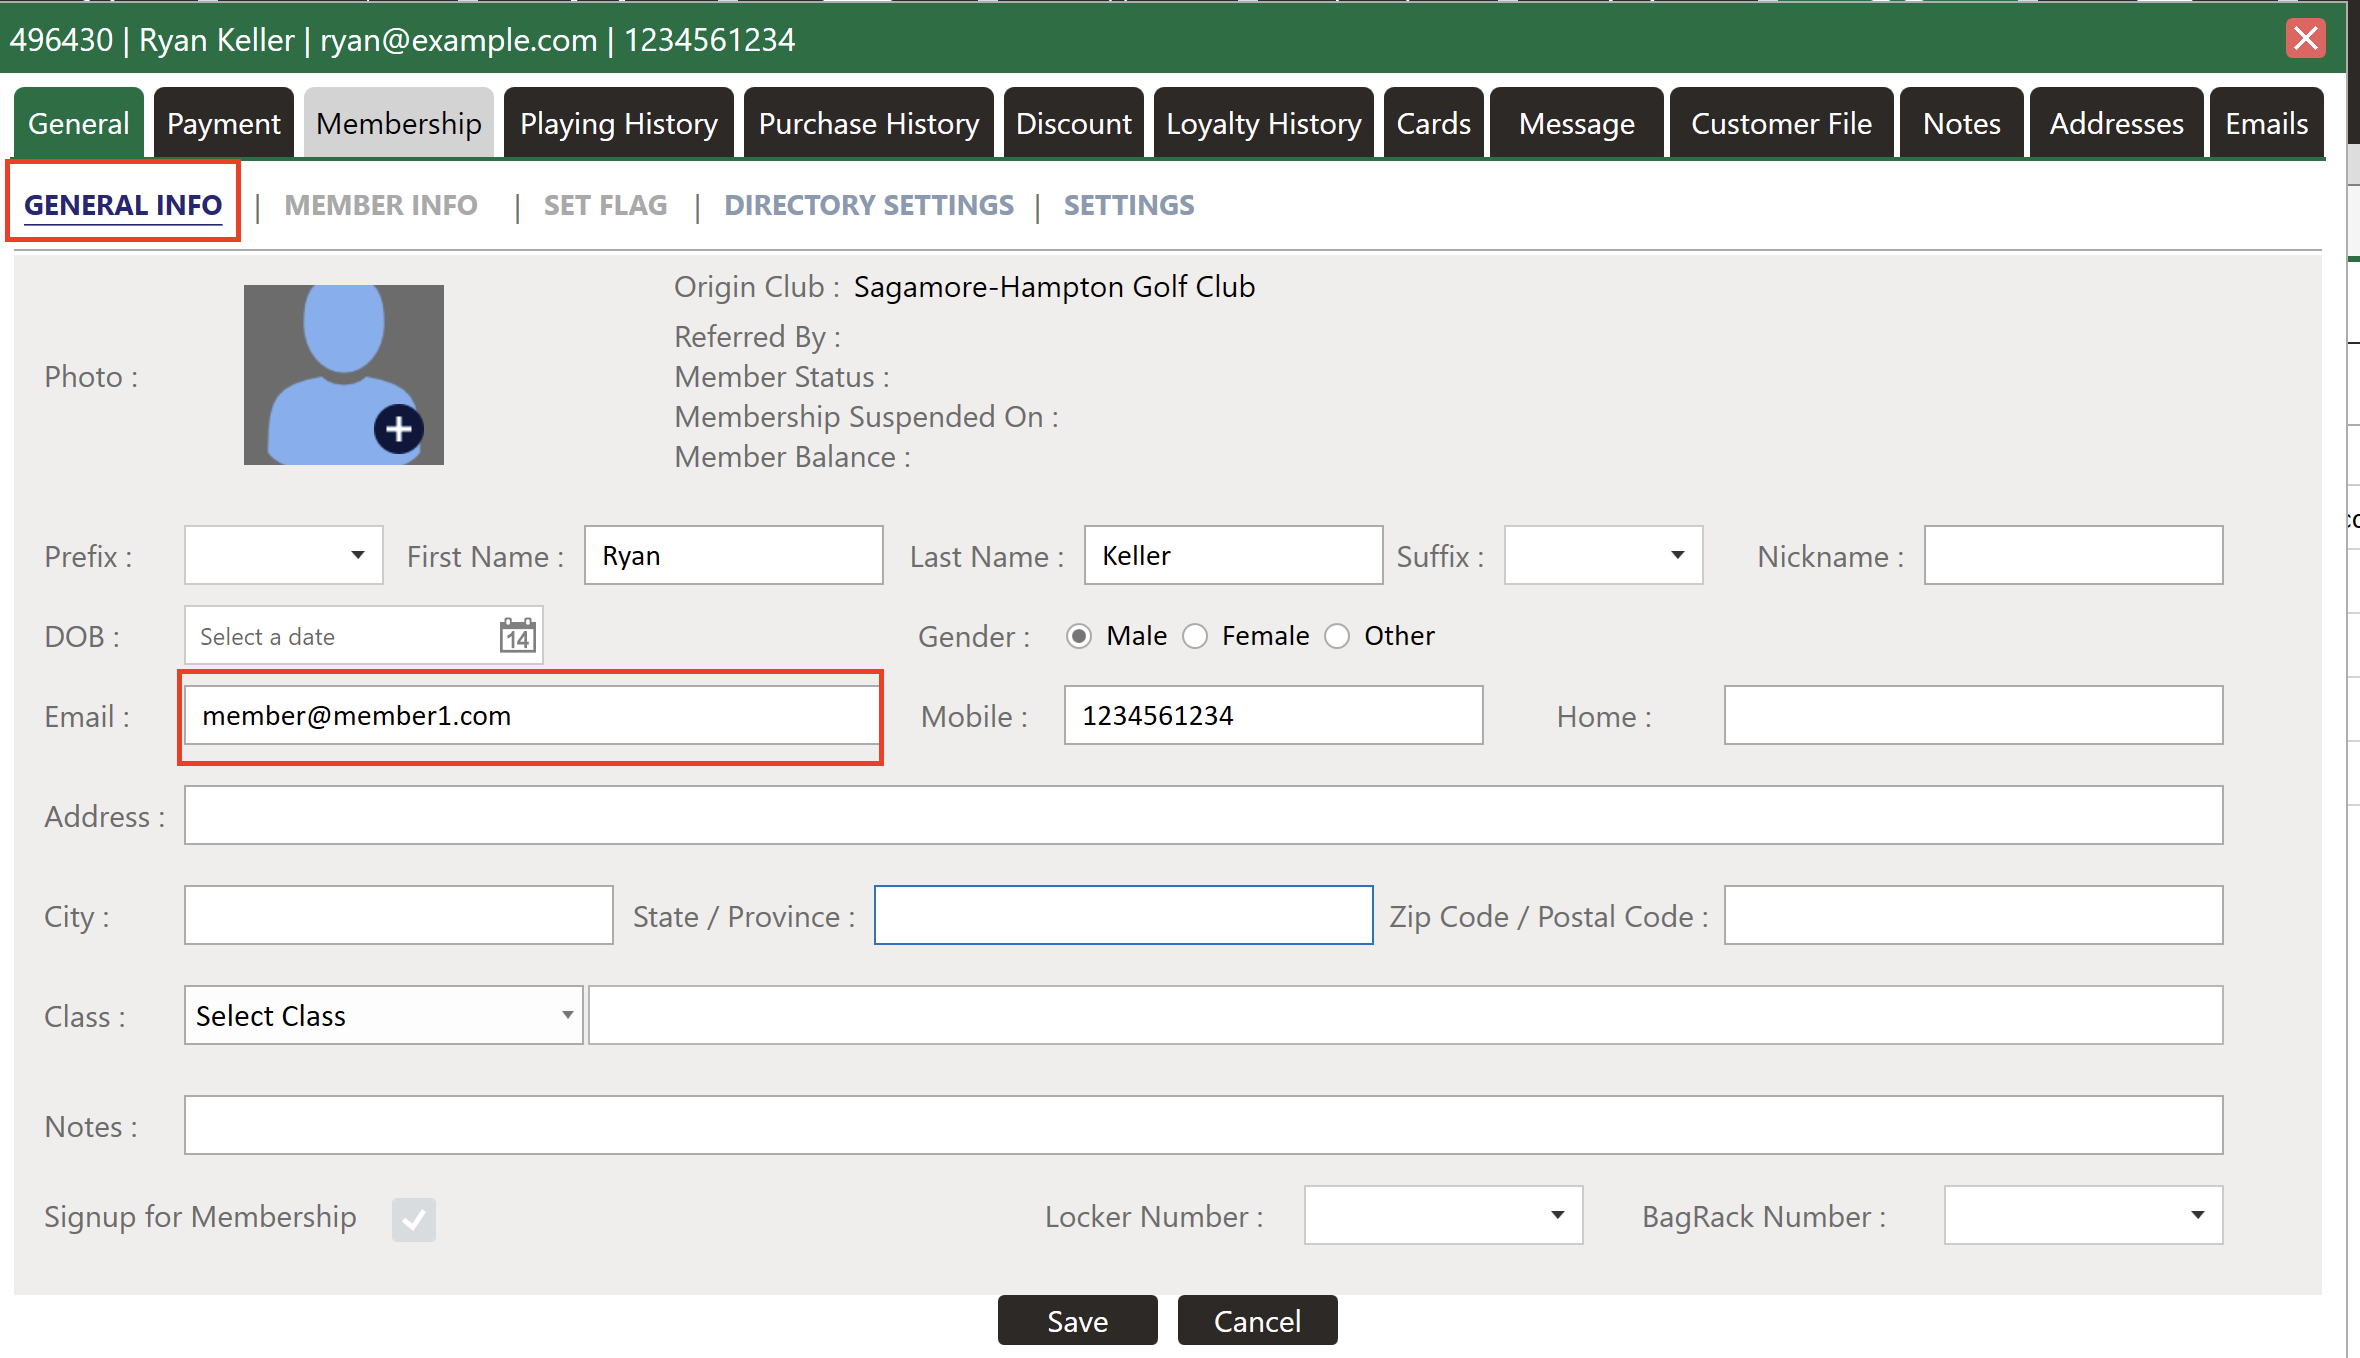Viewport: 2360px width, 1358px height.
Task: Close the customer dialog with red X
Action: point(2305,39)
